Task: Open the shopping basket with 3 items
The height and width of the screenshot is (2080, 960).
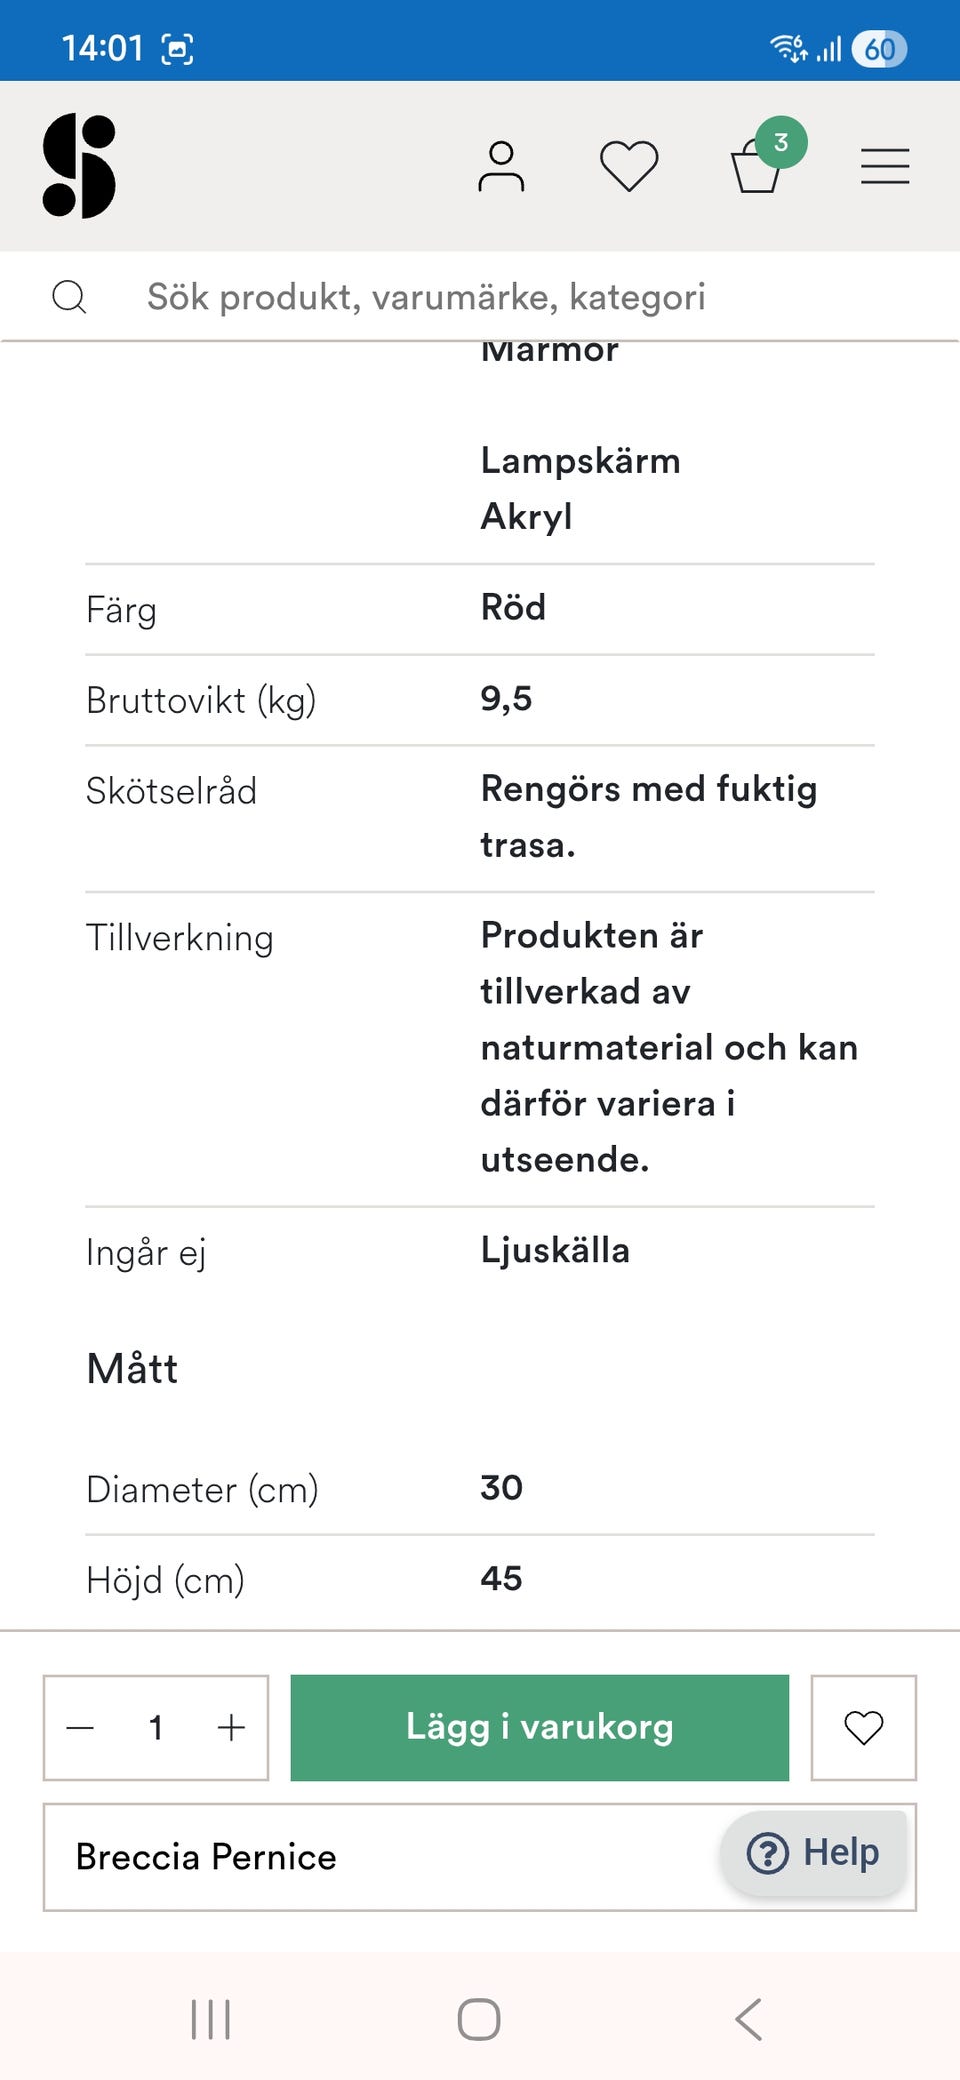Action: pyautogui.click(x=756, y=168)
